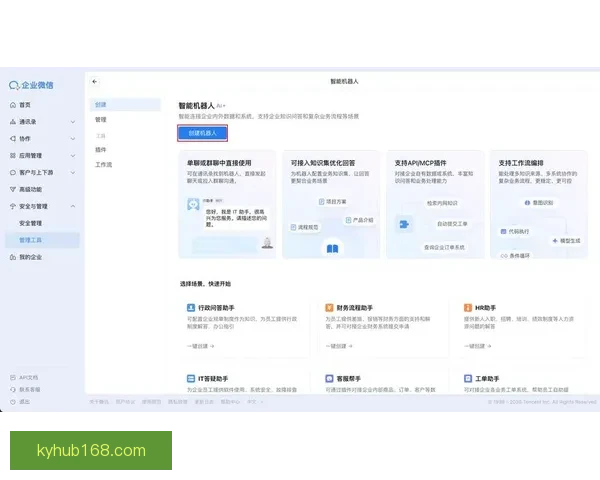Expand the 应用管理 chevron
Viewport: 600px width, 480px height.
point(73,155)
